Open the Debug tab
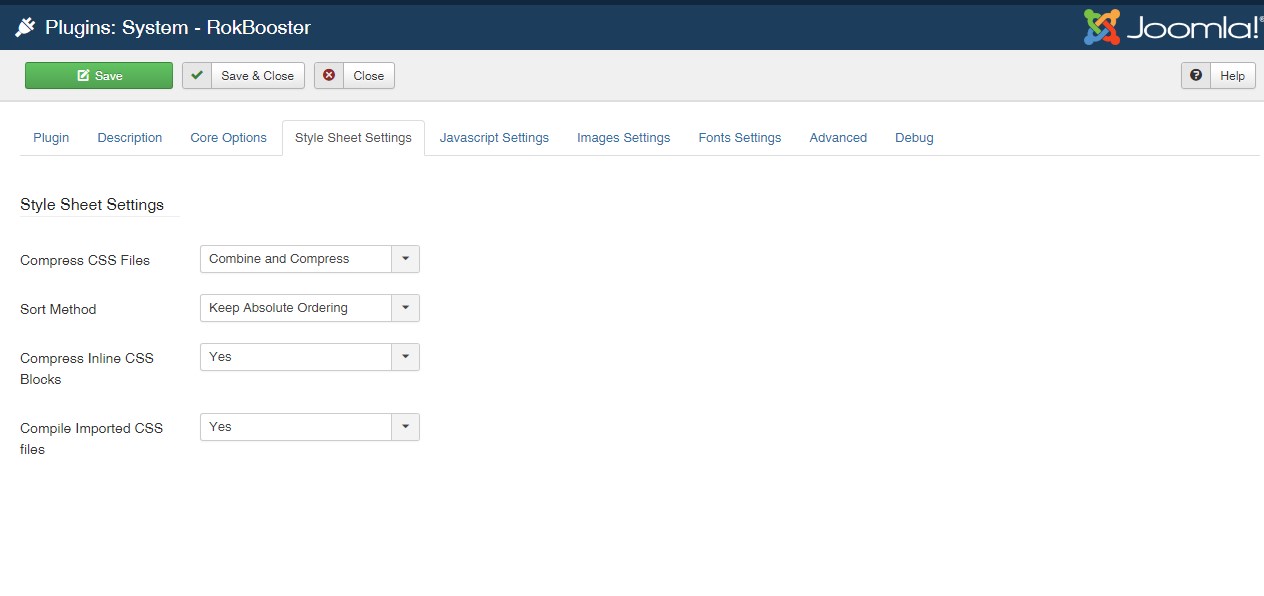This screenshot has height=596, width=1264. coord(914,138)
